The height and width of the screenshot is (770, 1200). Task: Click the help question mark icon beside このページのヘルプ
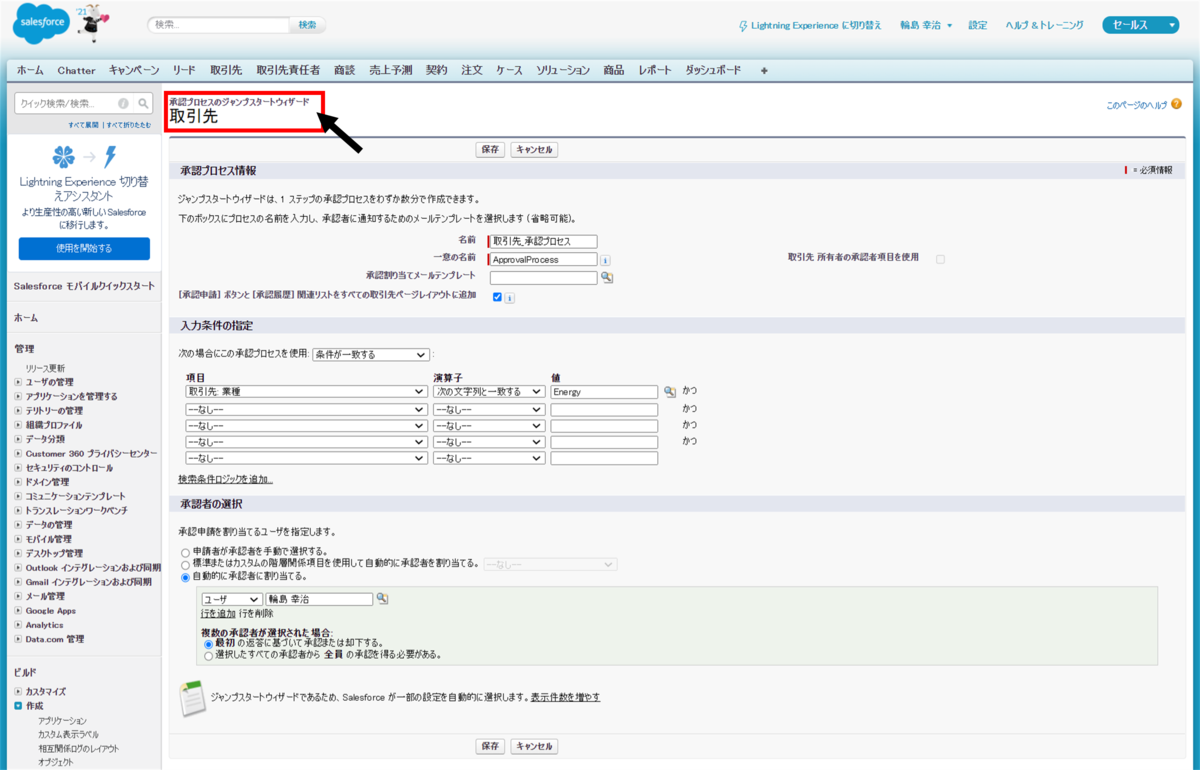pos(1176,104)
